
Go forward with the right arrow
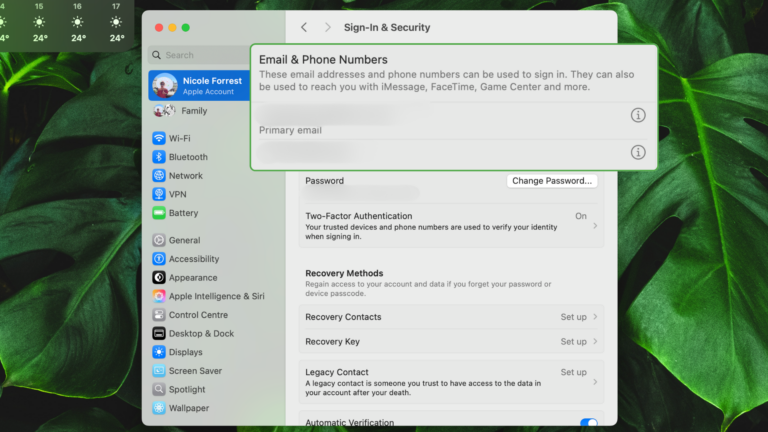(328, 27)
